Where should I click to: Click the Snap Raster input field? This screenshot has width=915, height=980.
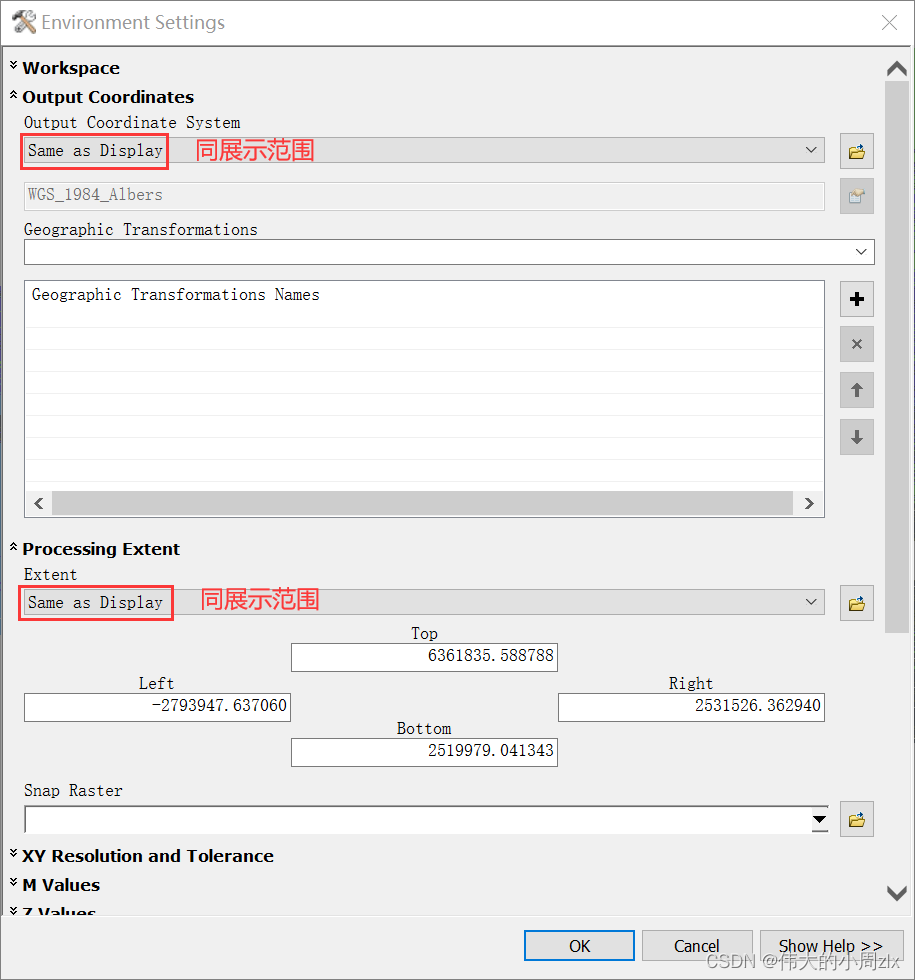point(418,819)
